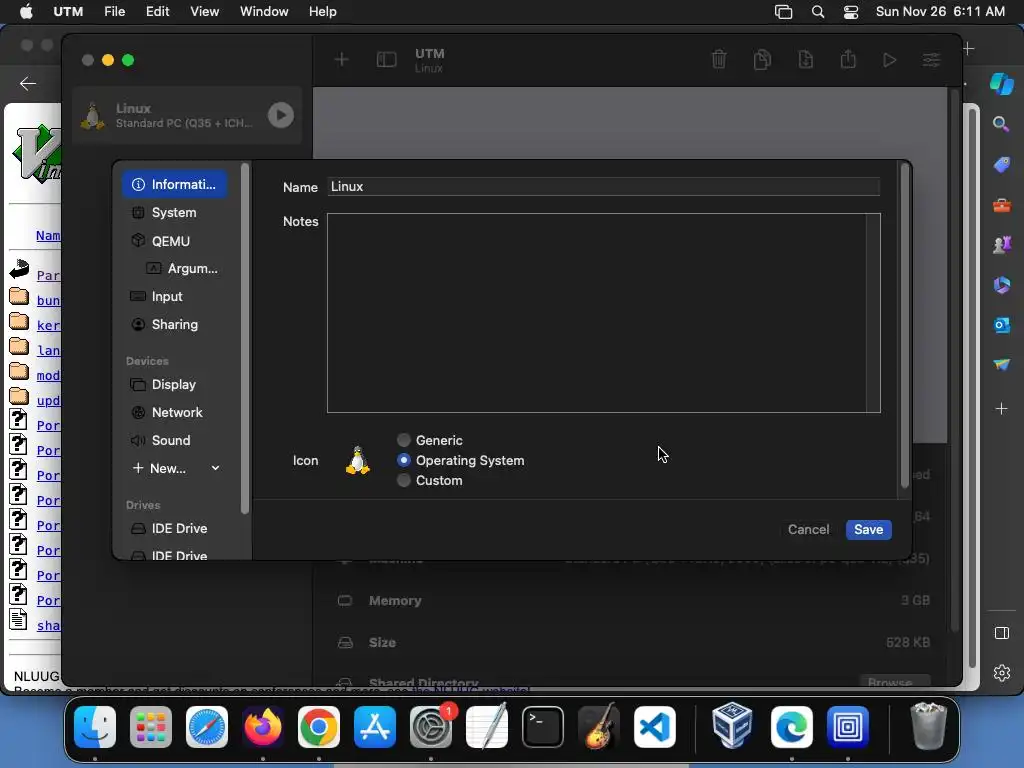Open the App Store from the Dock
Image resolution: width=1024 pixels, height=768 pixels.
375,727
